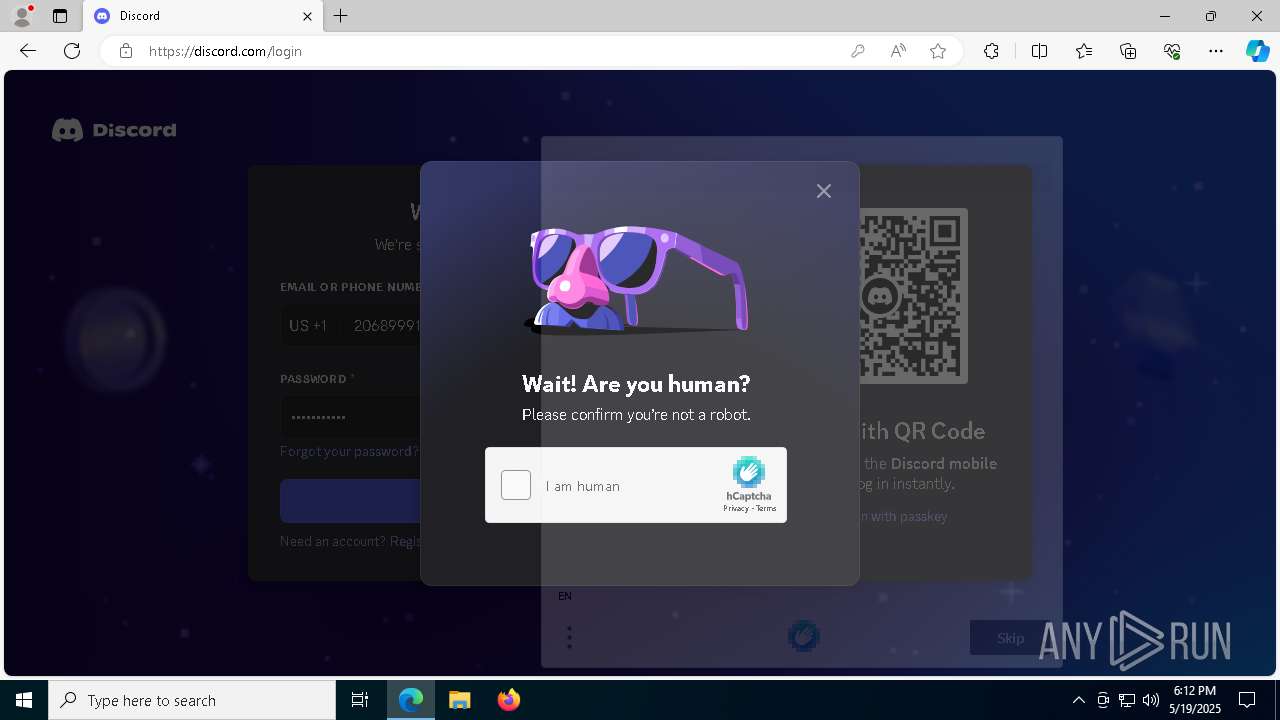
Task: Click the Discord QR code image
Action: (913, 295)
